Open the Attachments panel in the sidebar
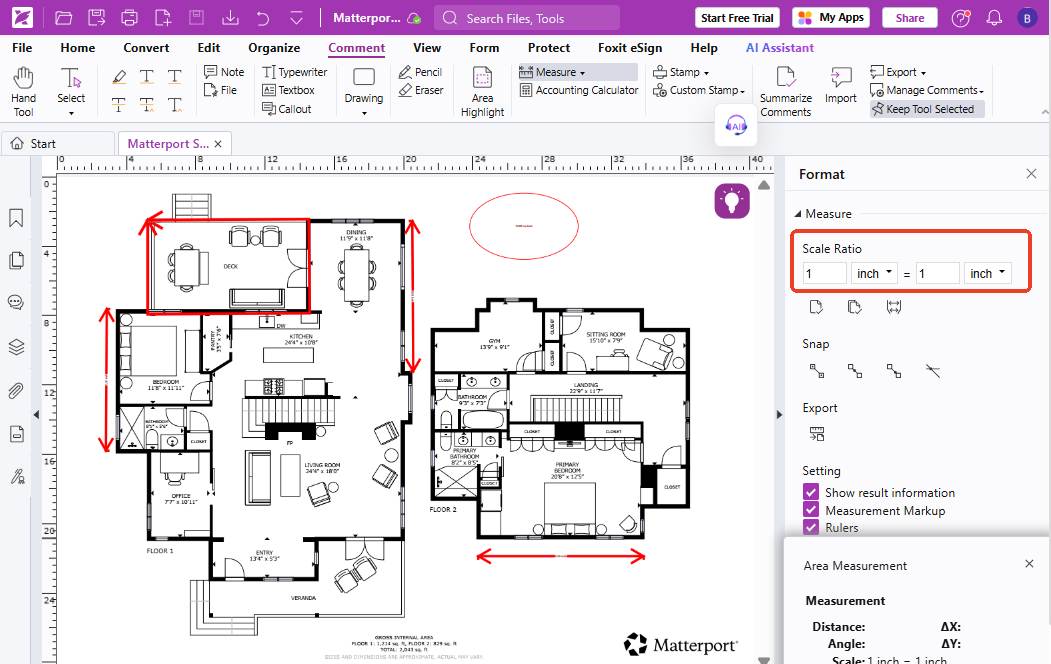This screenshot has width=1051, height=664. (15, 390)
